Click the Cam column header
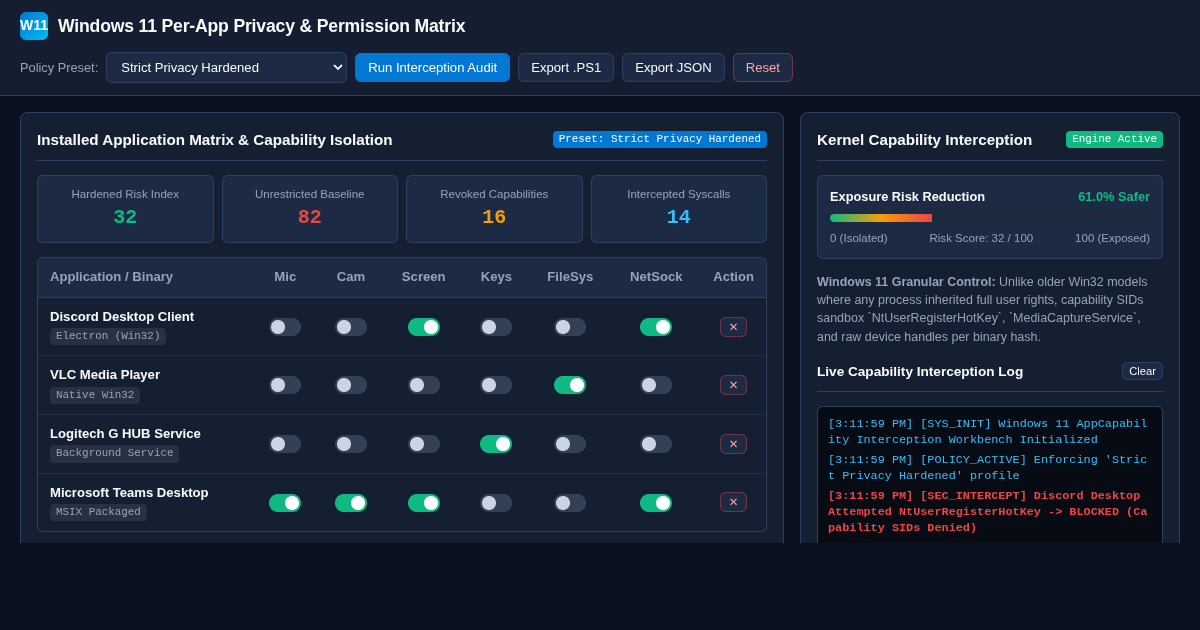1200x630 pixels. pos(351,277)
